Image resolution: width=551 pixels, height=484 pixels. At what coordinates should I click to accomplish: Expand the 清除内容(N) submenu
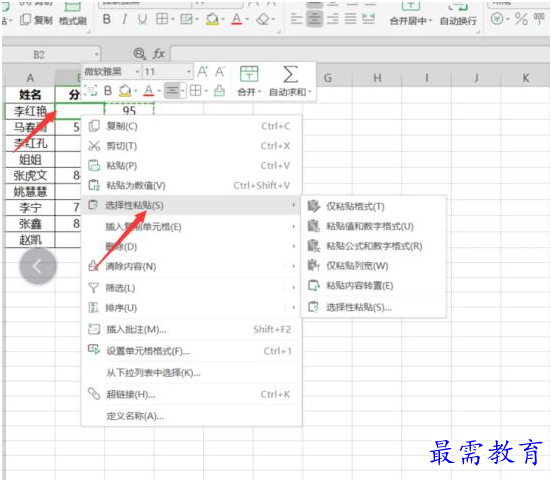192,266
